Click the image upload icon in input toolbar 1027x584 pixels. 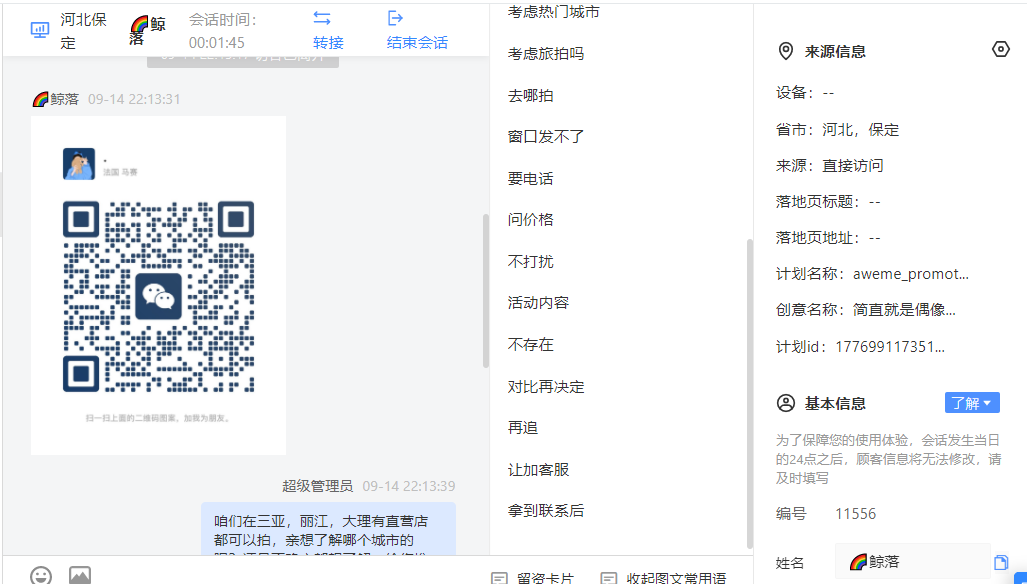pos(80,576)
